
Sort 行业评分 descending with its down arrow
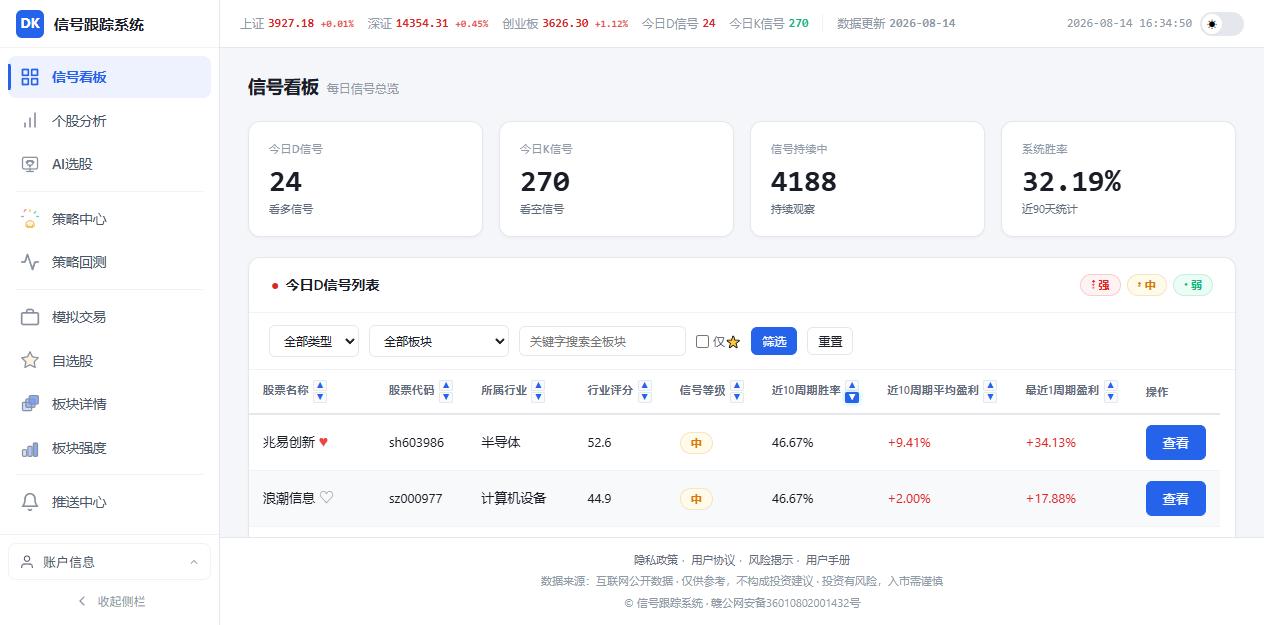(x=645, y=397)
